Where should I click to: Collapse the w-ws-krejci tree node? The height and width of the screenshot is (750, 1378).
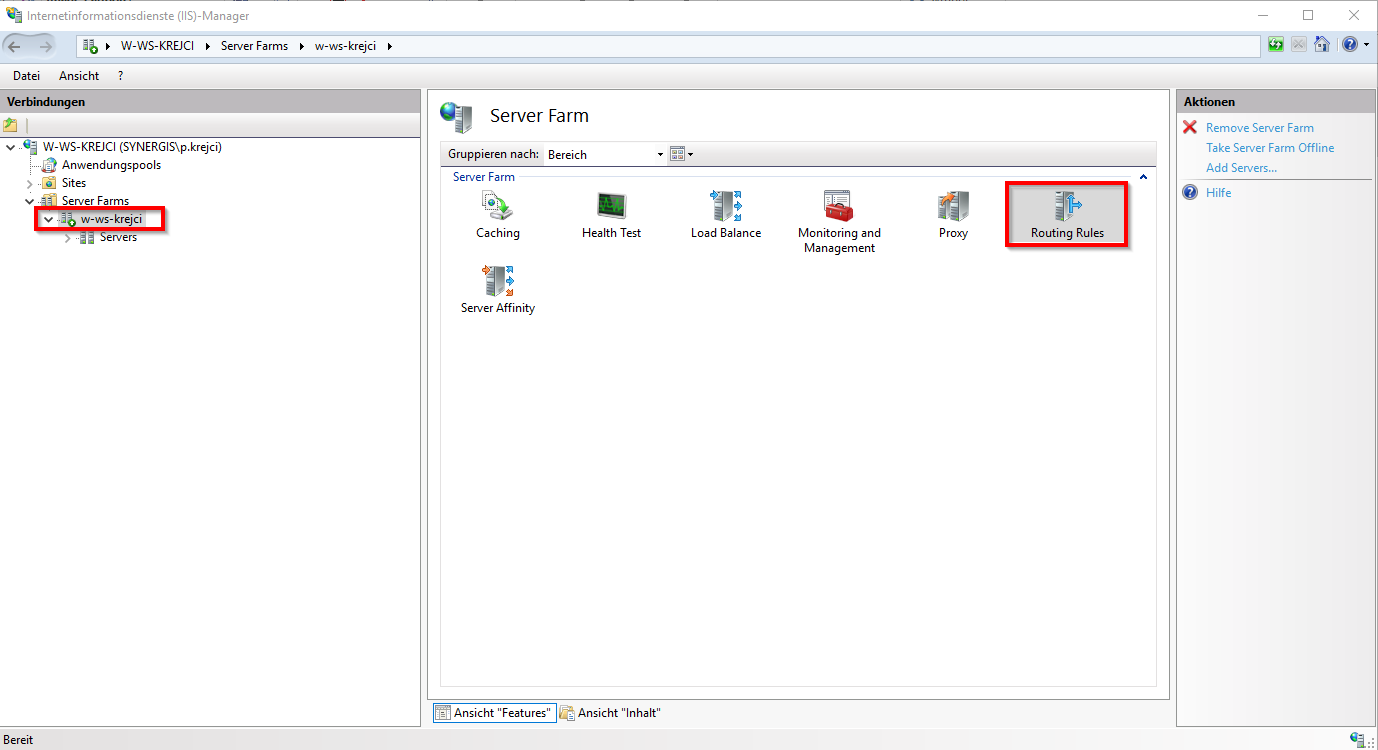[47, 218]
